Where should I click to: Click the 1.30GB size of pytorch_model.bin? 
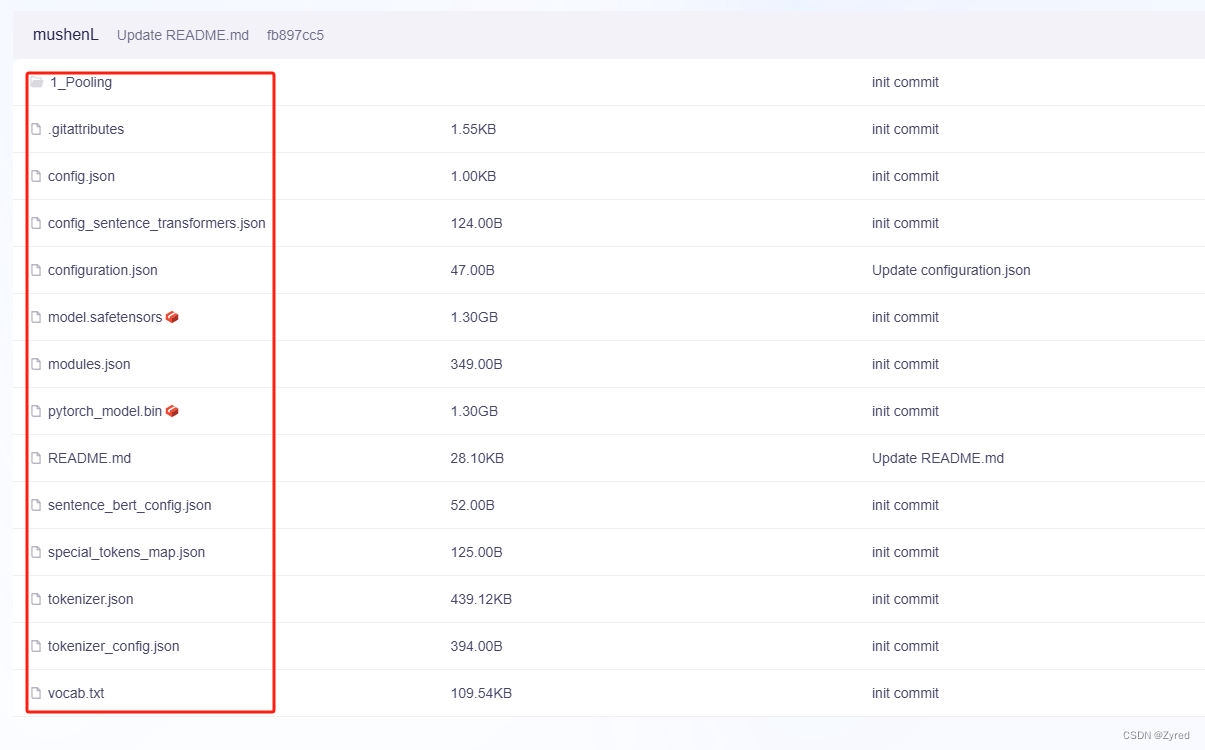(474, 411)
